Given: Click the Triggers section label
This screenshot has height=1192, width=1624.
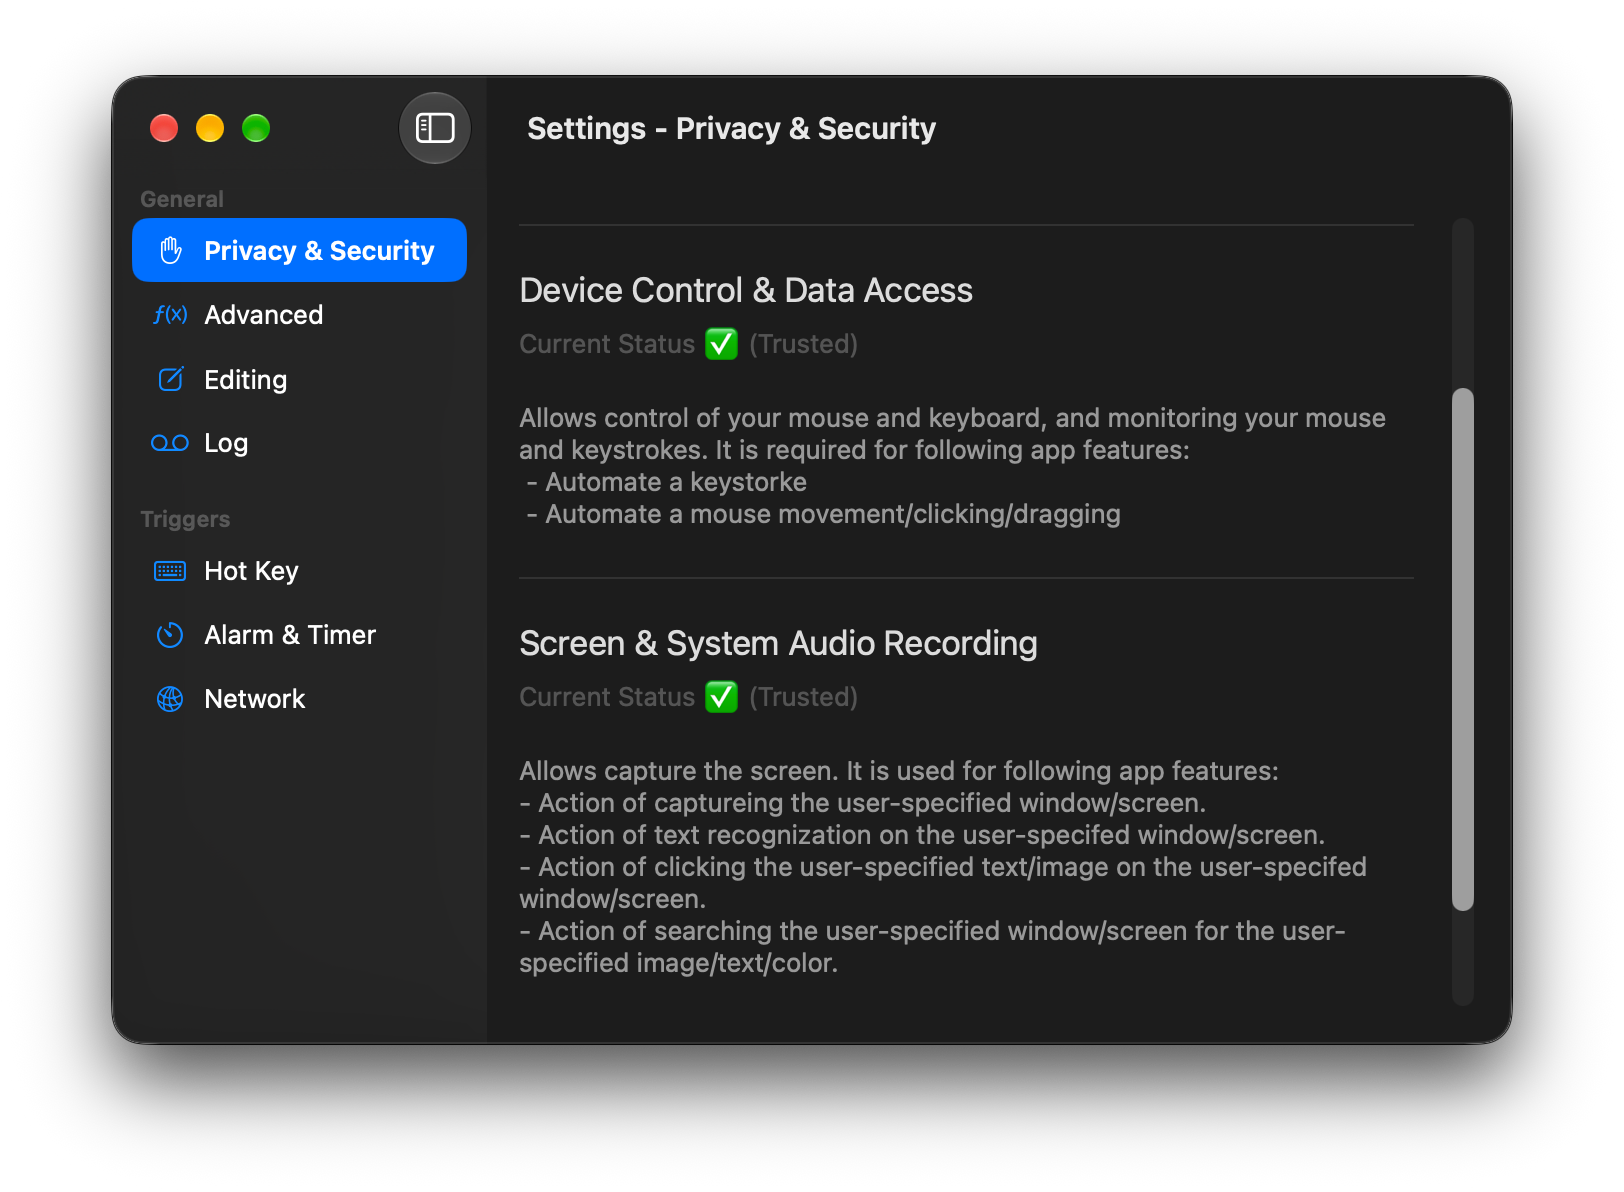Looking at the screenshot, I should coord(185,519).
